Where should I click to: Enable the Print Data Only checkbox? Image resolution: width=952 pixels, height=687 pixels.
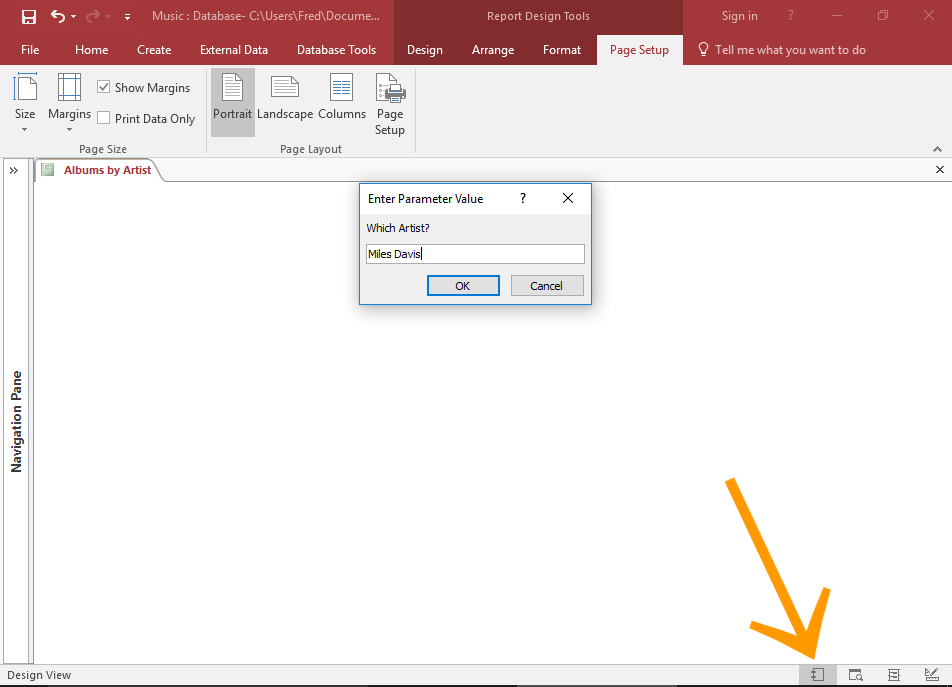(104, 118)
